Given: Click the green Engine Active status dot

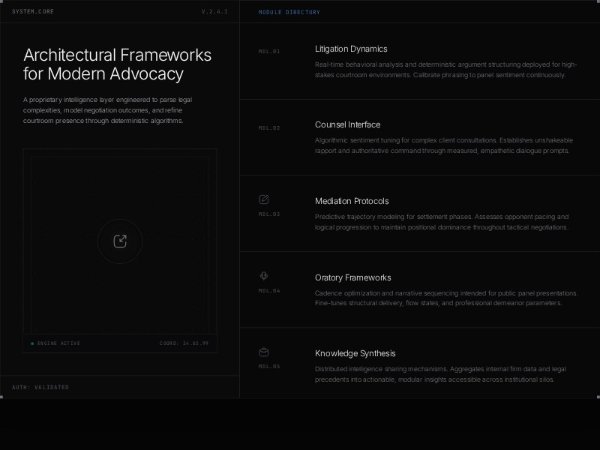Looking at the screenshot, I should [x=32, y=343].
